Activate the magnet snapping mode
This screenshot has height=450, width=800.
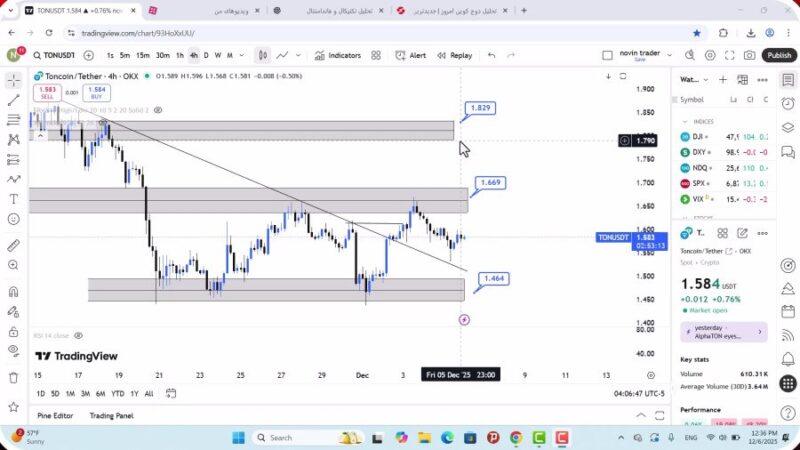tap(13, 292)
